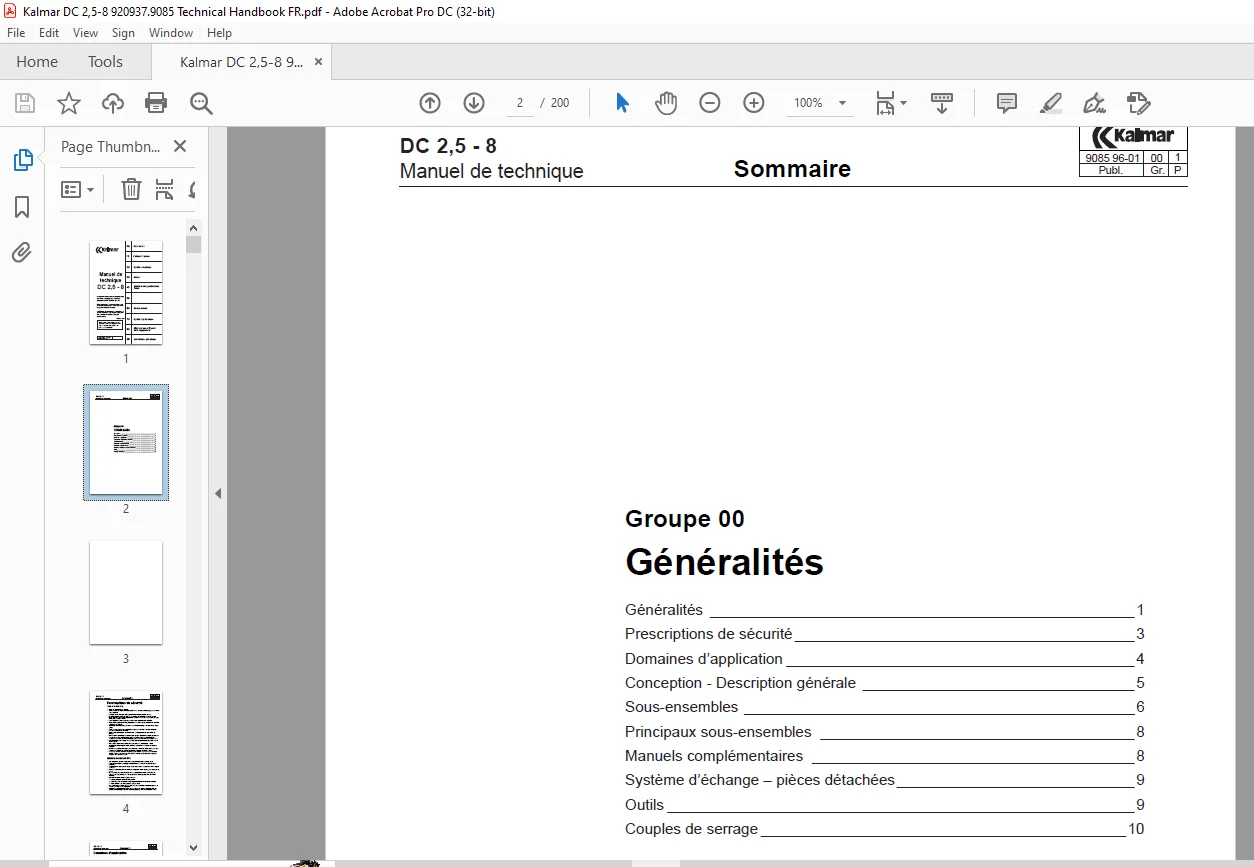The width and height of the screenshot is (1254, 867).
Task: Close the Page Thumbnails panel
Action: (x=180, y=146)
